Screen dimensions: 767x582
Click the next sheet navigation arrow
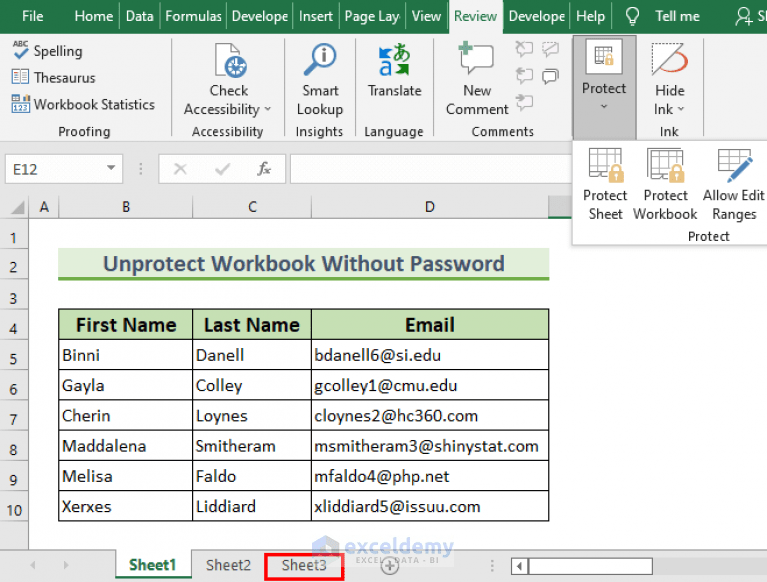click(66, 565)
